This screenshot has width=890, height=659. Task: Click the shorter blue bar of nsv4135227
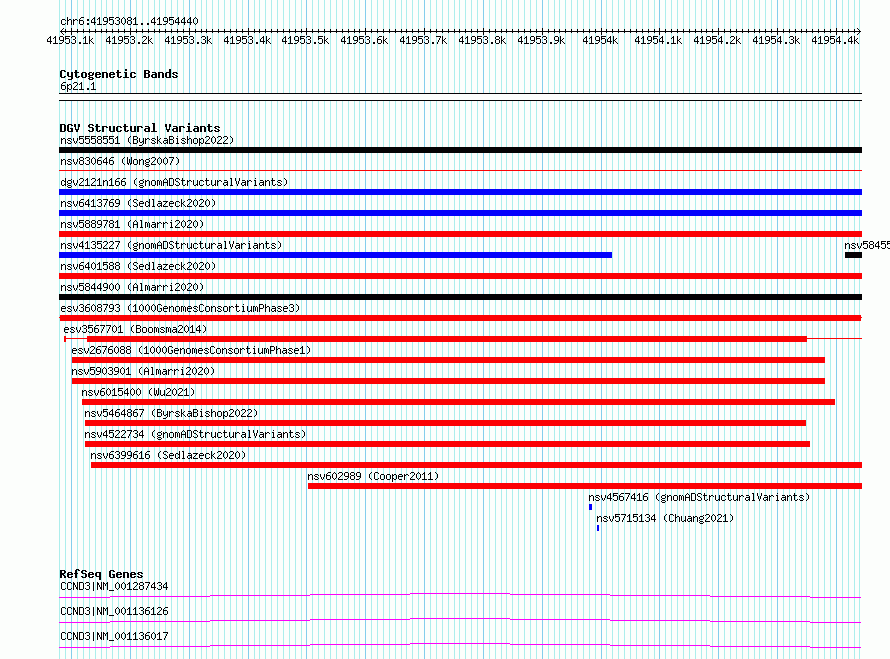tap(335, 255)
